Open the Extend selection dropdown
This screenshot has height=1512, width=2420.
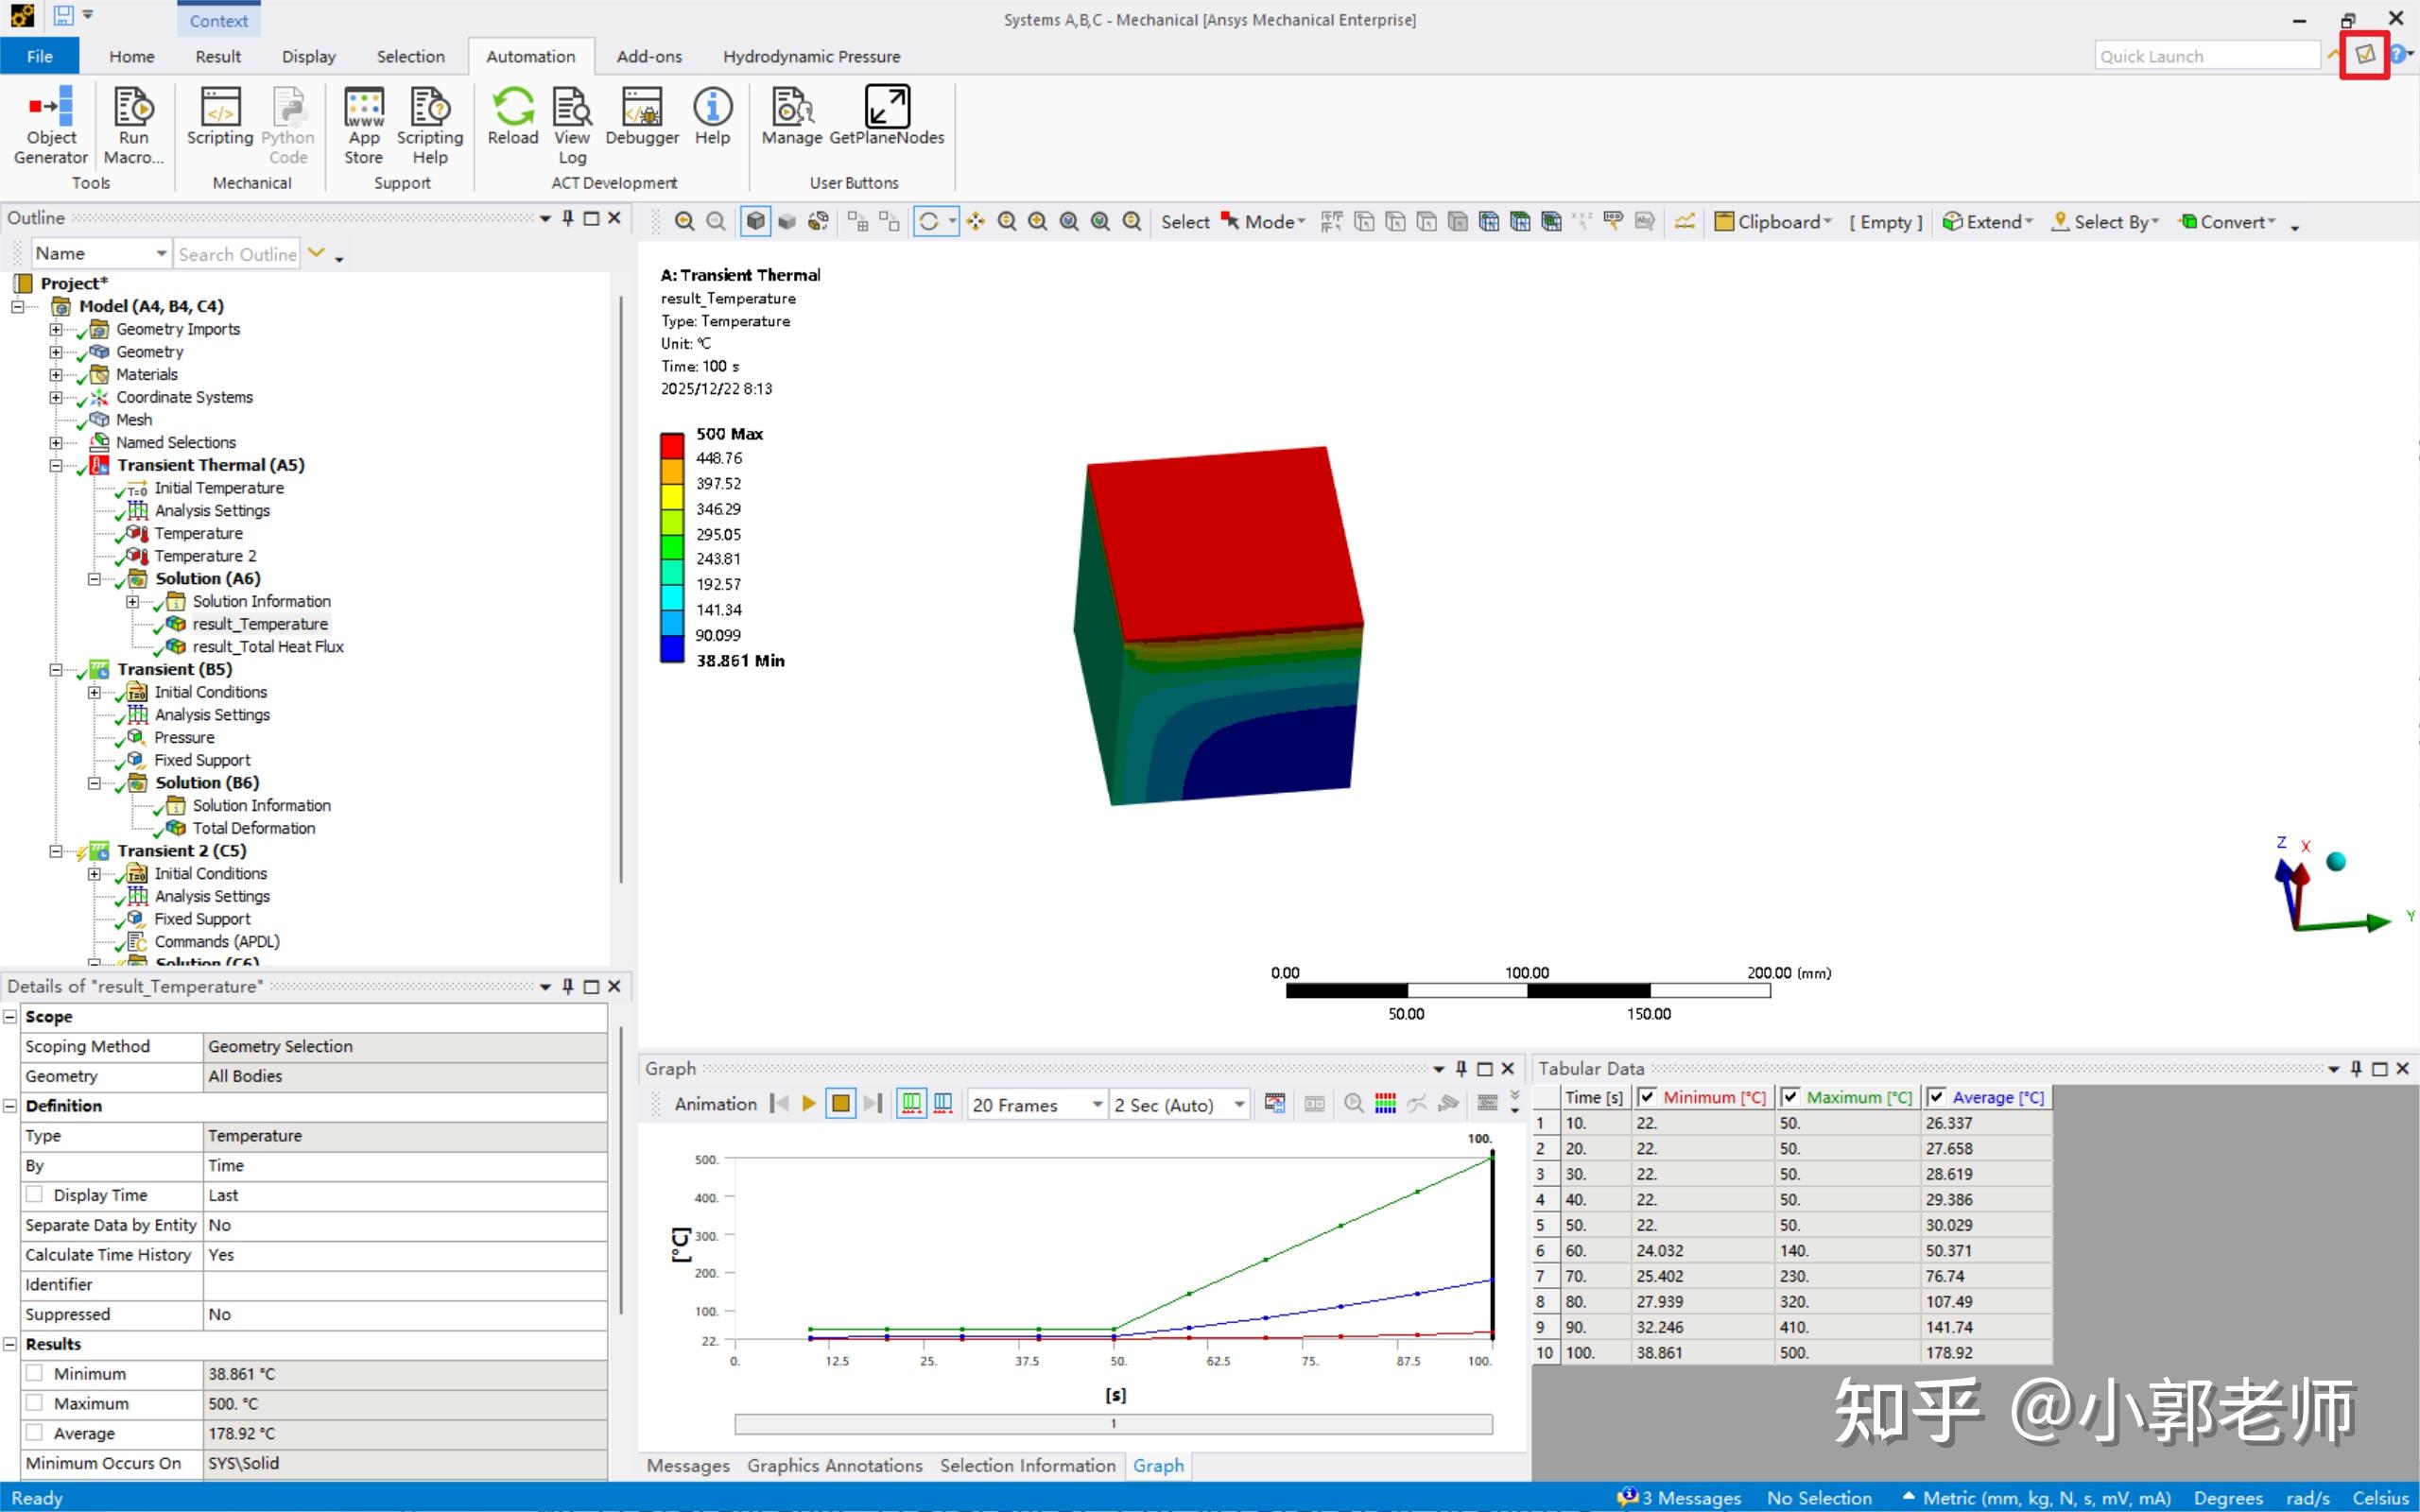coord(1988,222)
